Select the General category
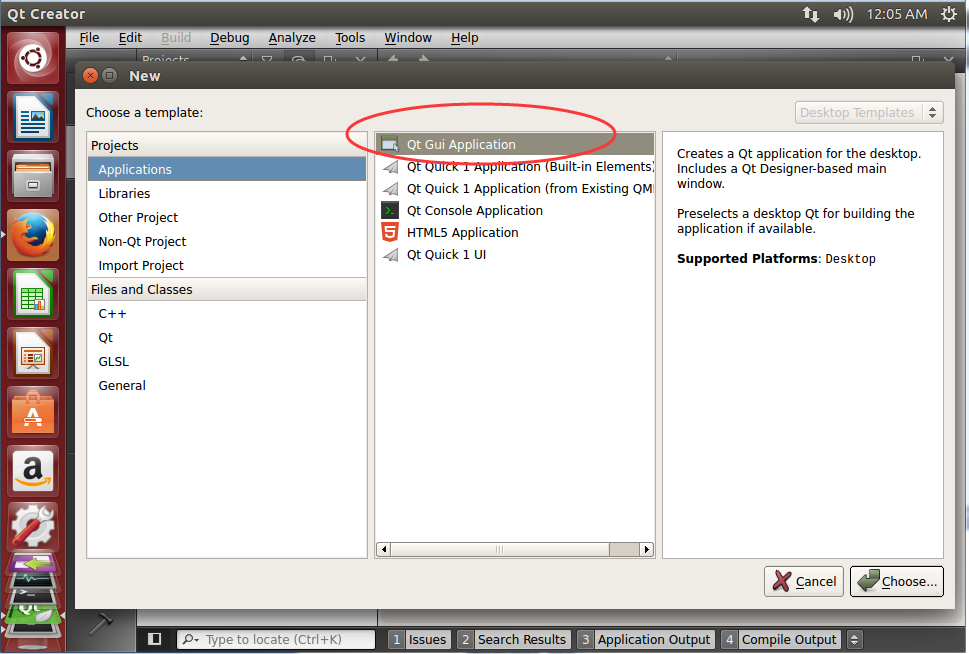Viewport: 969px width, 654px height. [x=227, y=386]
